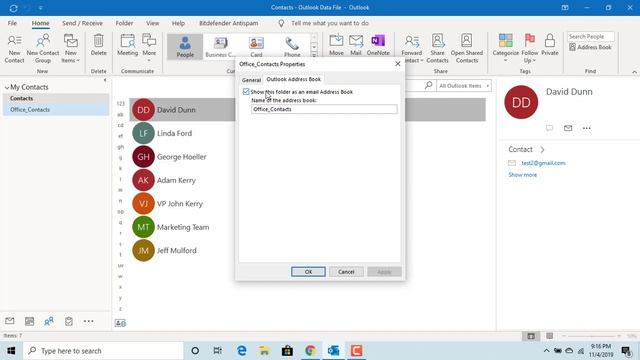Image resolution: width=640 pixels, height=360 pixels.
Task: Open the Bitdefender Antispam tab
Action: click(229, 23)
